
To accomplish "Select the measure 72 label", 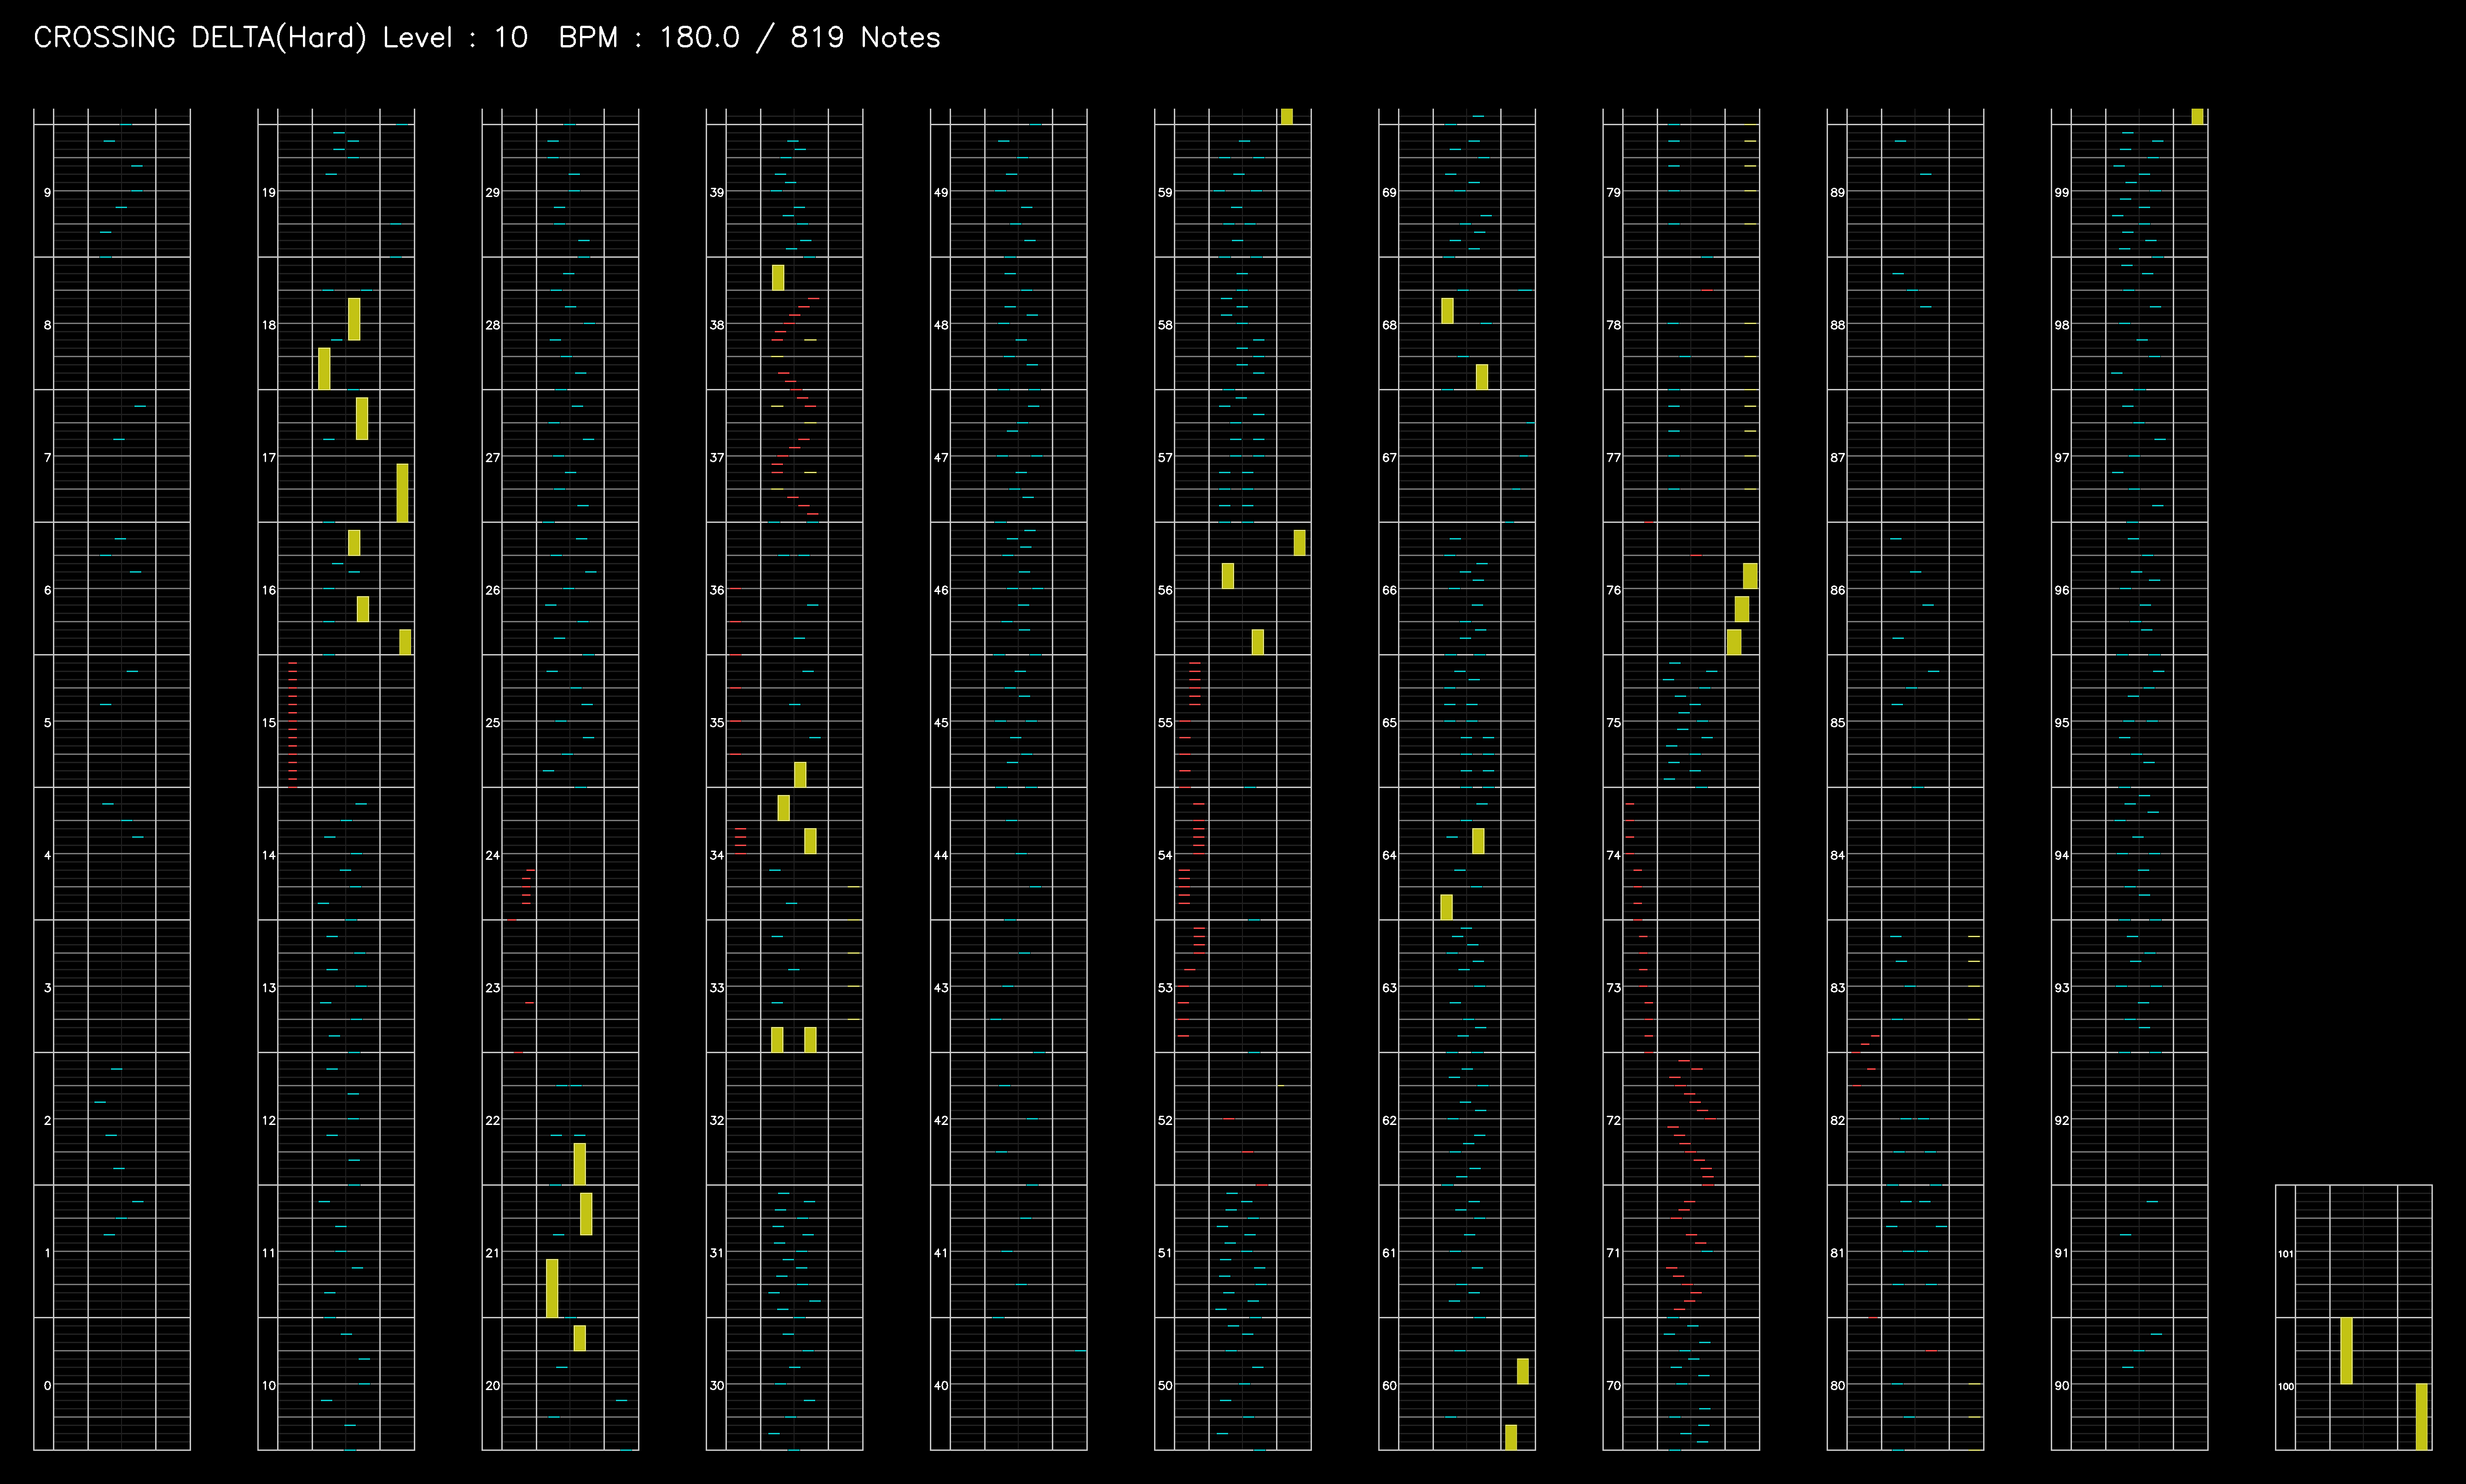I will tap(1613, 1120).
